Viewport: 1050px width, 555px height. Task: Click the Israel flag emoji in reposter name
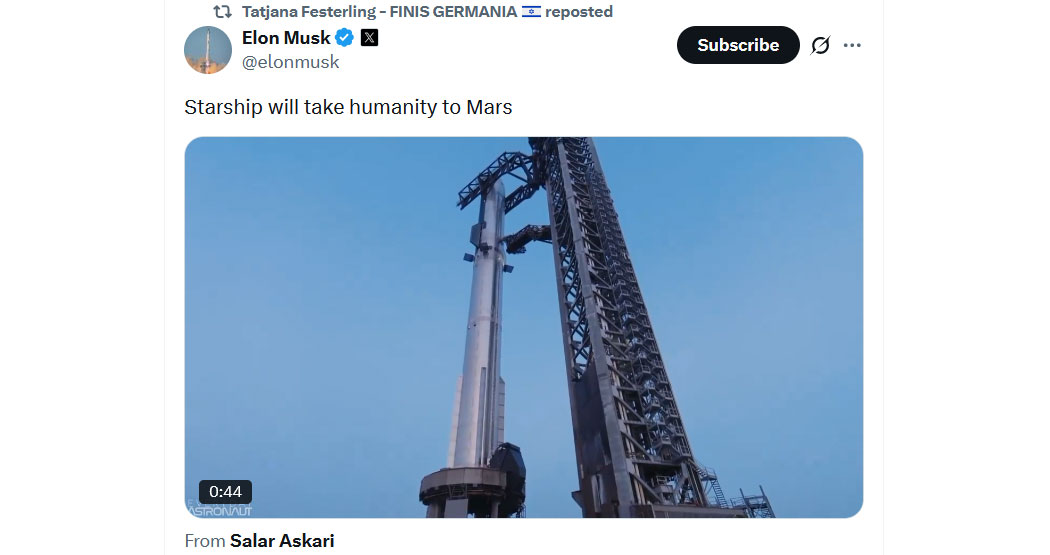click(x=531, y=12)
